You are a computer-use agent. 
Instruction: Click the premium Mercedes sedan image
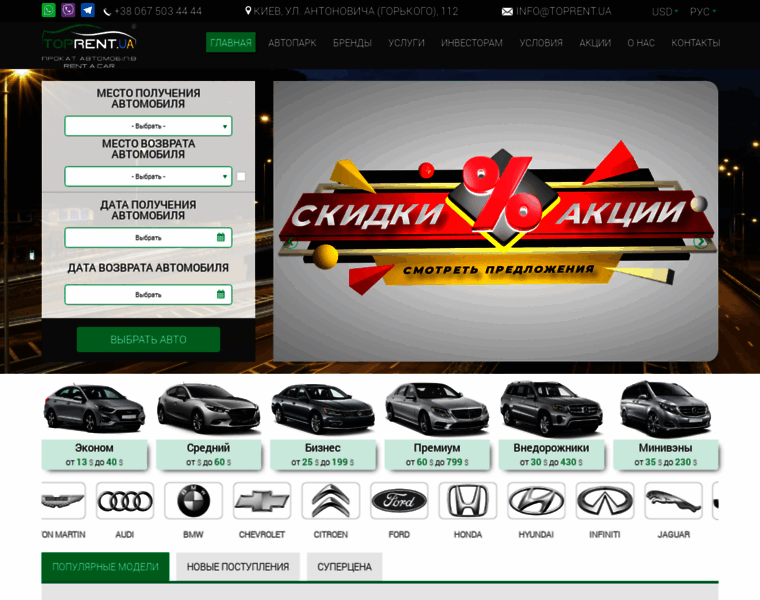point(437,408)
